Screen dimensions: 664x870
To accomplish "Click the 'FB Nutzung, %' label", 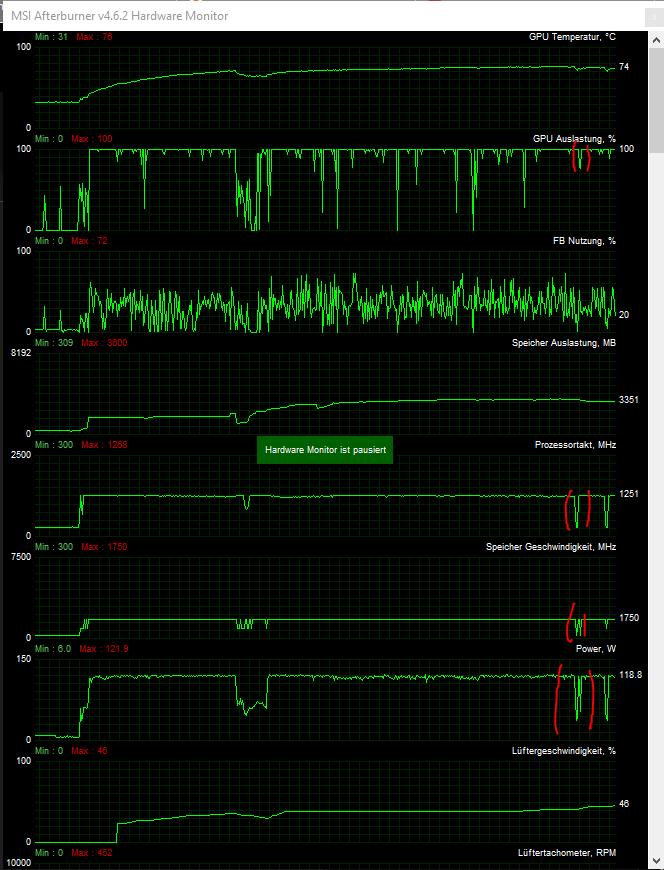I will [584, 241].
